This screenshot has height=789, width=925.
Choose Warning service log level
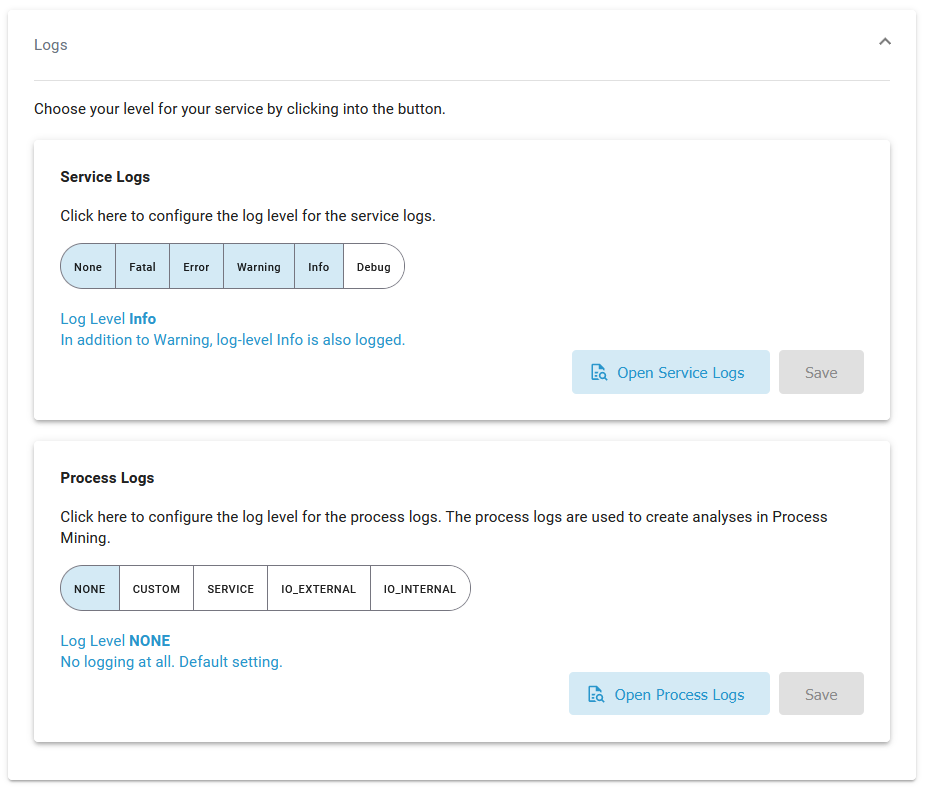[x=258, y=267]
